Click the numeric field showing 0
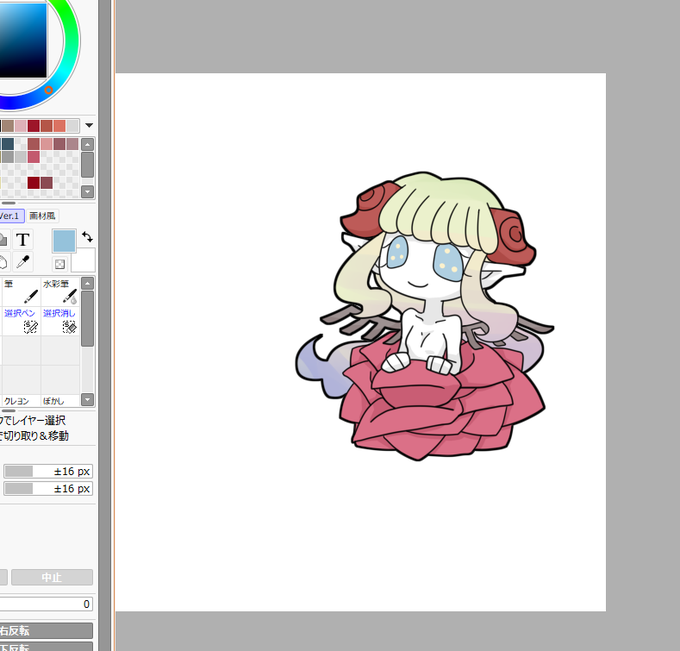680x651 pixels. (46, 604)
